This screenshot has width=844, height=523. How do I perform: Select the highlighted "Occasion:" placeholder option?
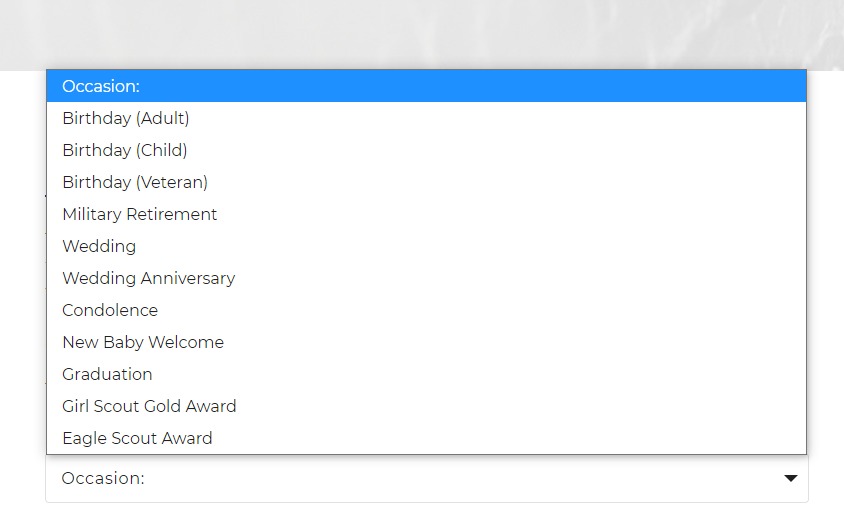click(x=426, y=86)
